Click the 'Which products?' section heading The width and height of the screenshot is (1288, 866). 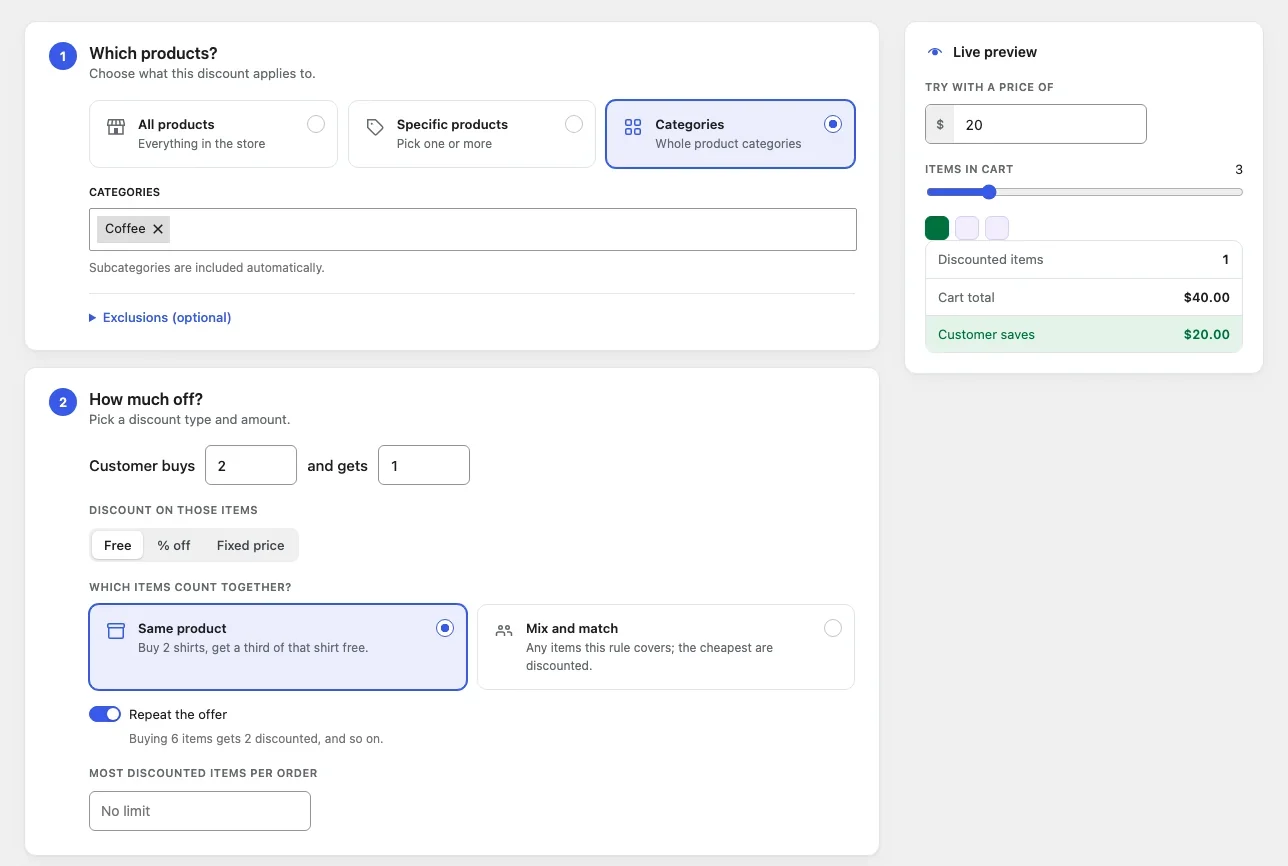pyautogui.click(x=153, y=53)
